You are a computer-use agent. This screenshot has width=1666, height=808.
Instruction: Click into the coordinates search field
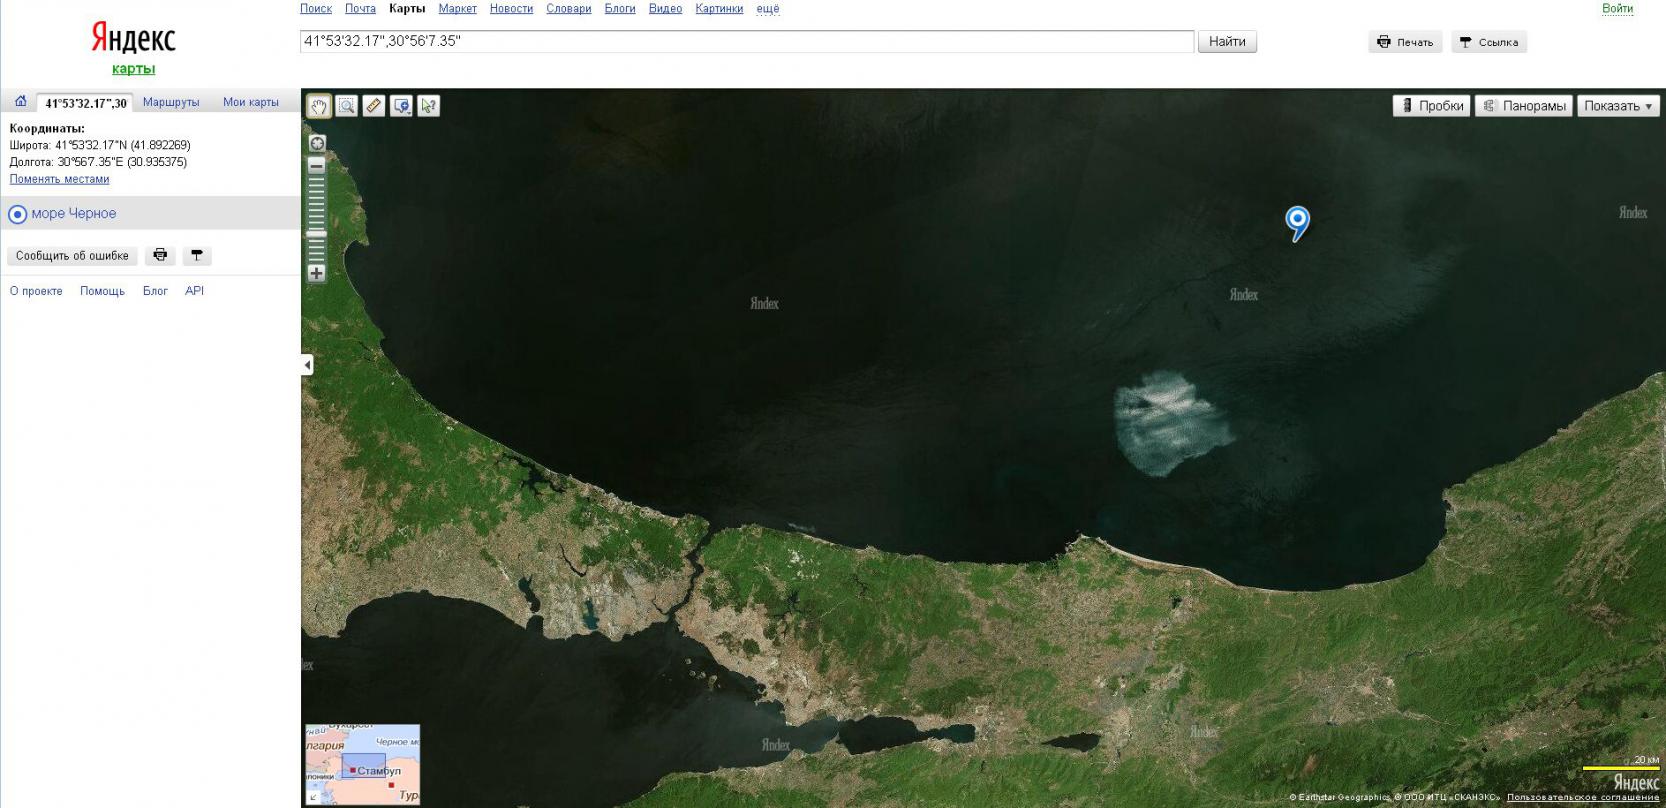[746, 42]
